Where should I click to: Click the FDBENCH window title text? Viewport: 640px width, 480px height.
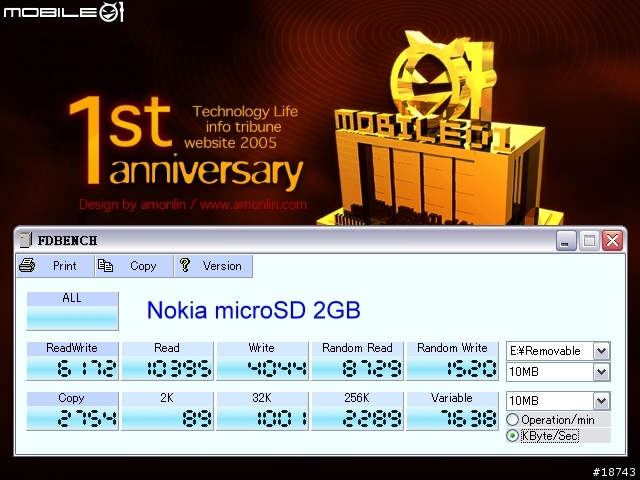point(67,240)
